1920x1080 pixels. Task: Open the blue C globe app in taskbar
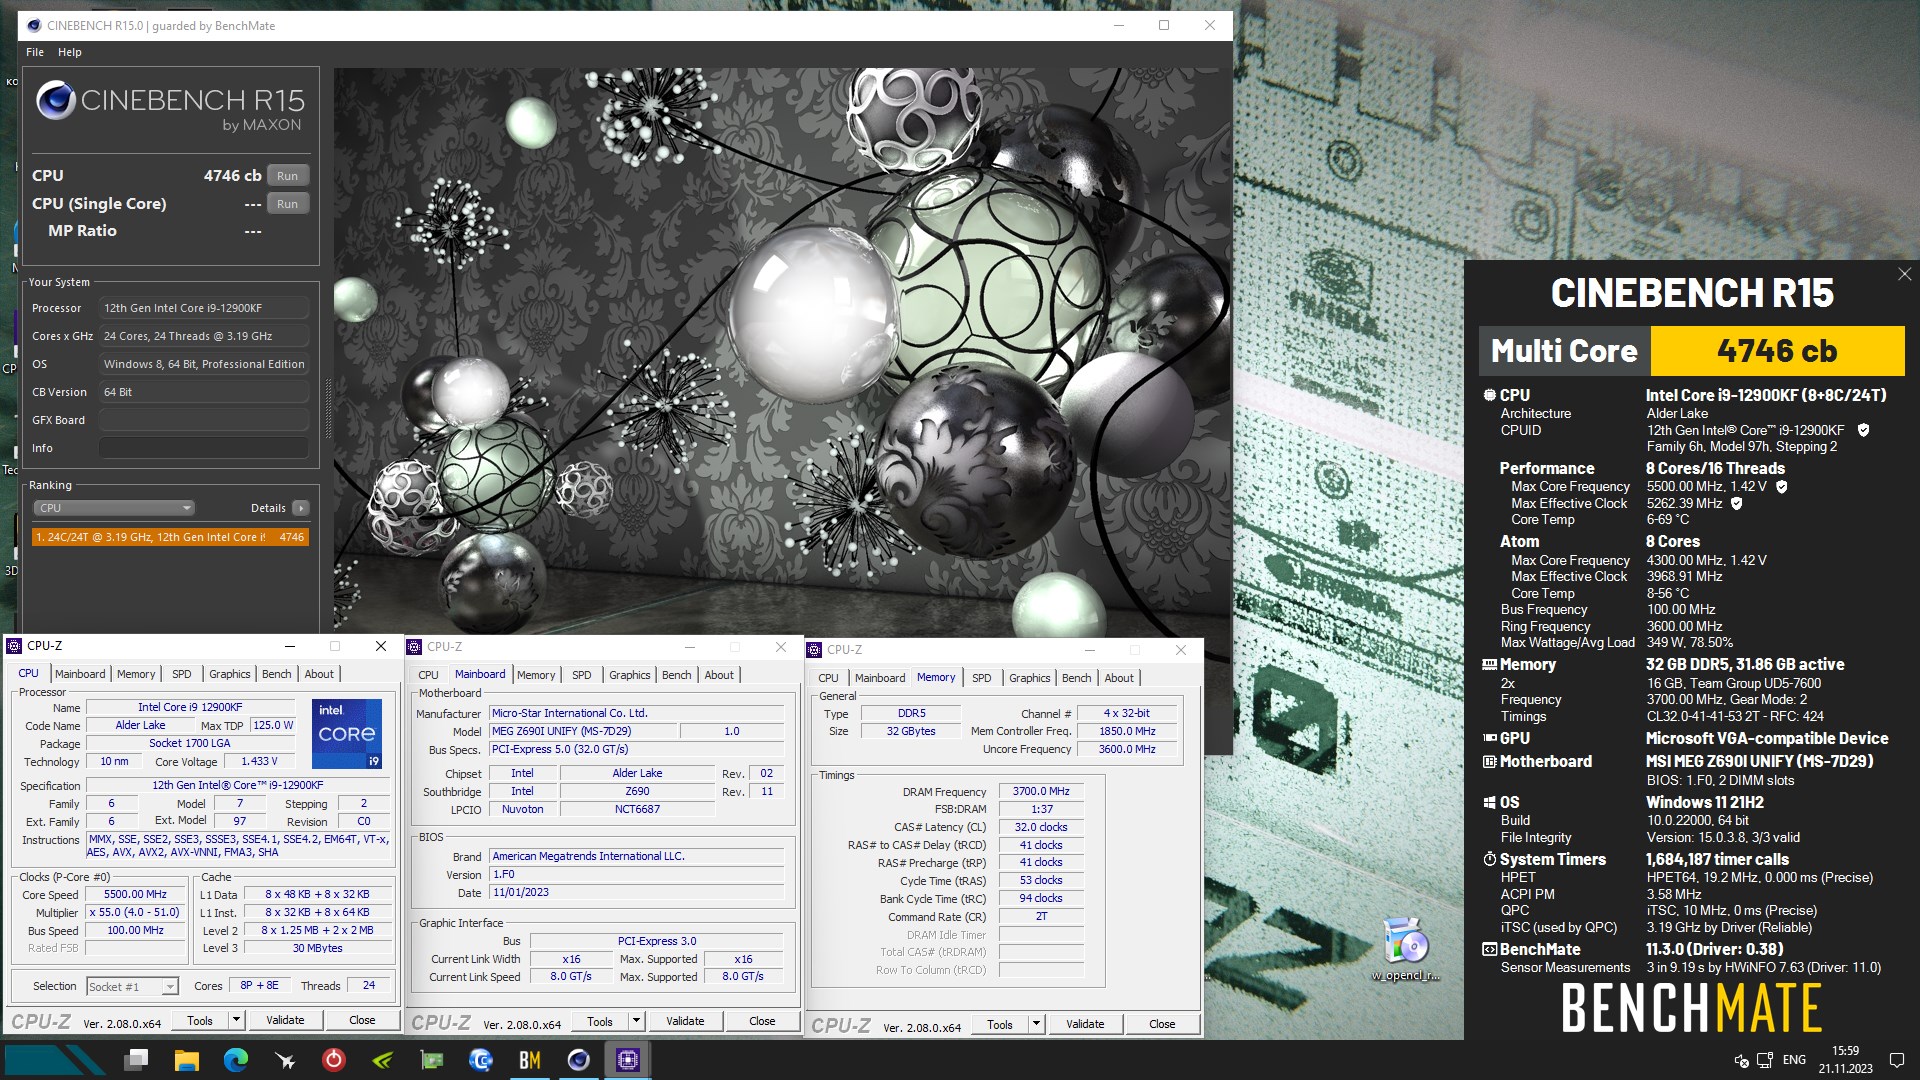[x=481, y=1059]
